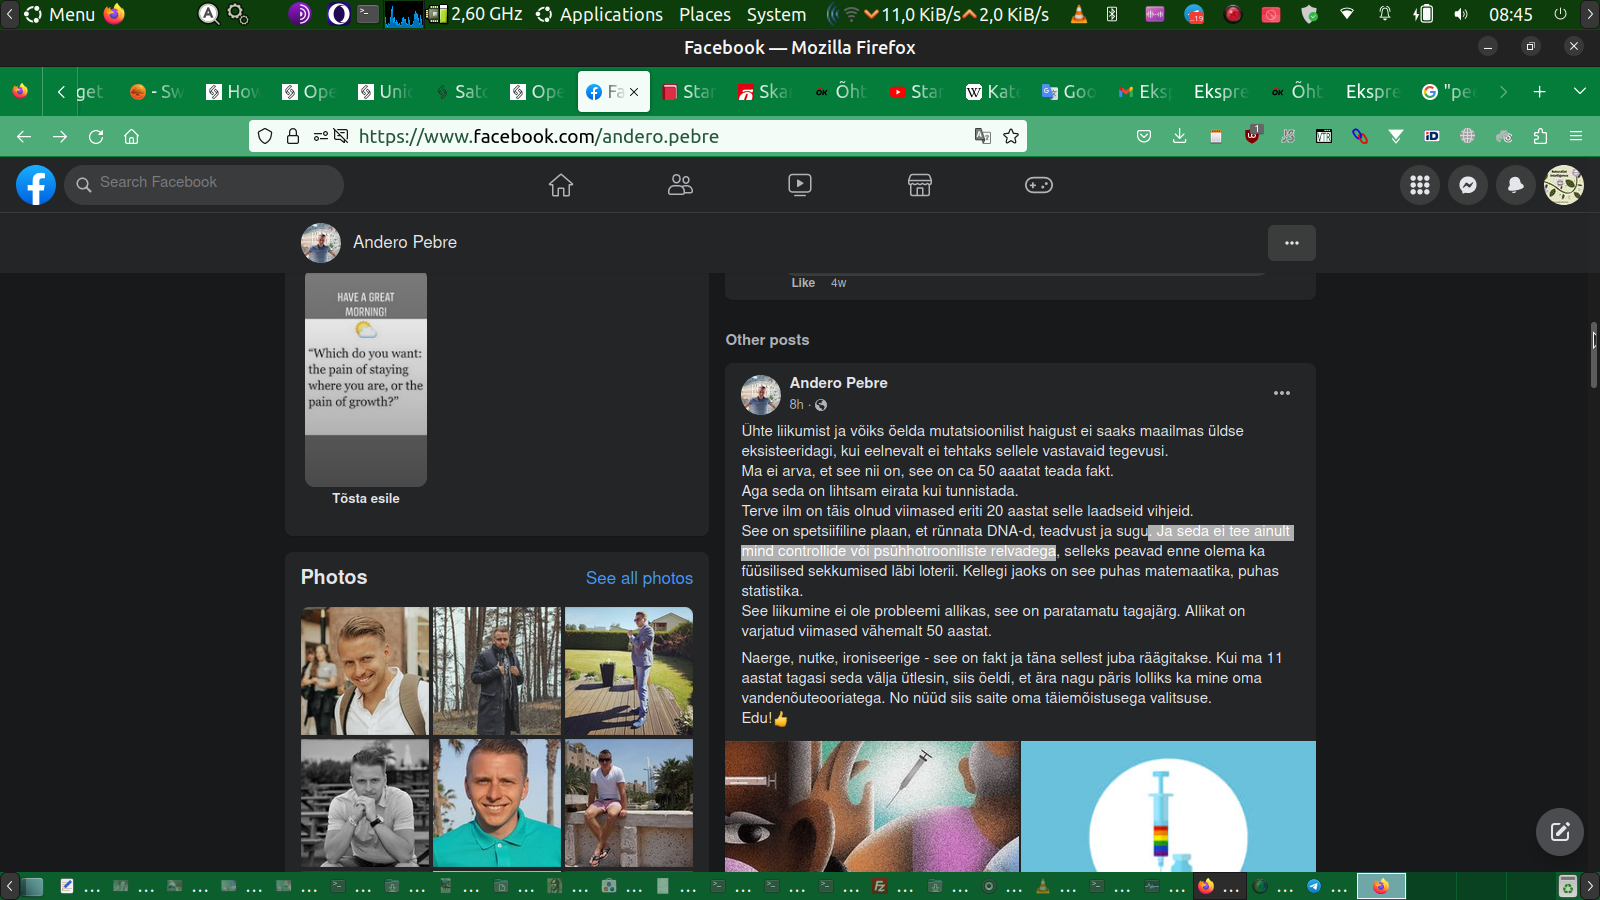Open the Places menu in the top panel

pyautogui.click(x=704, y=14)
